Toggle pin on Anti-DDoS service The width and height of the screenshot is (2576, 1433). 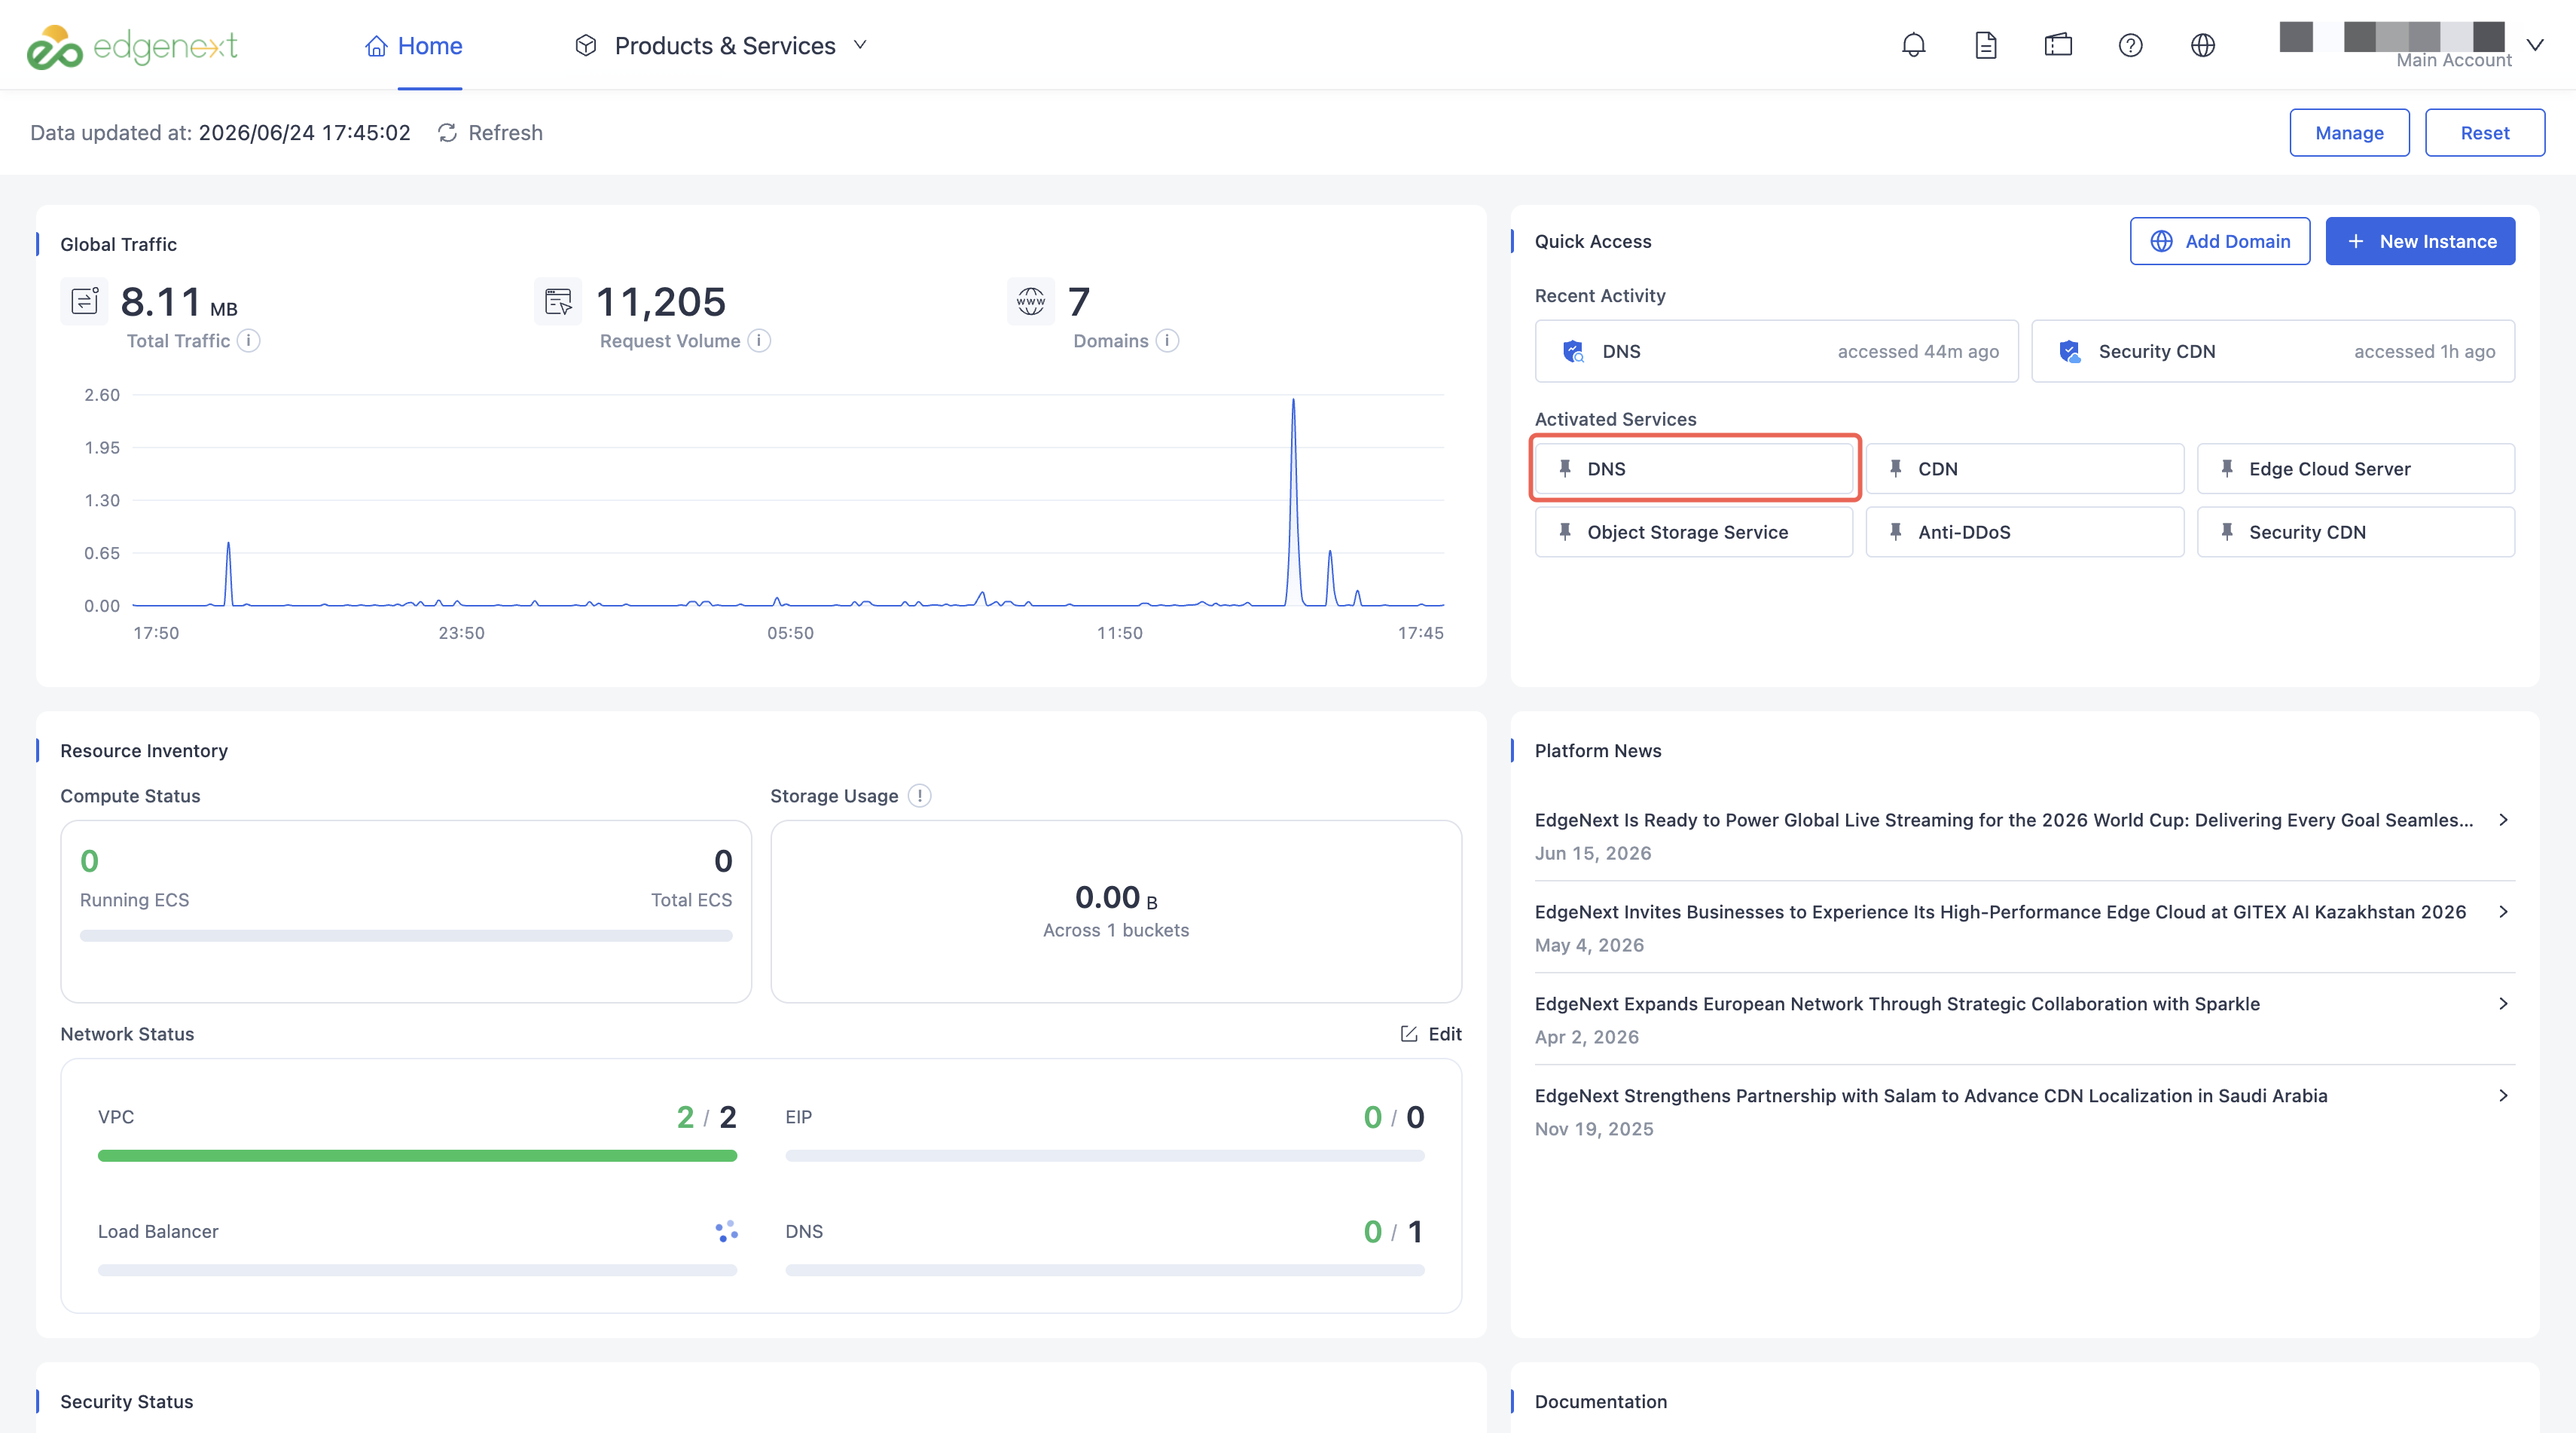tap(1895, 532)
